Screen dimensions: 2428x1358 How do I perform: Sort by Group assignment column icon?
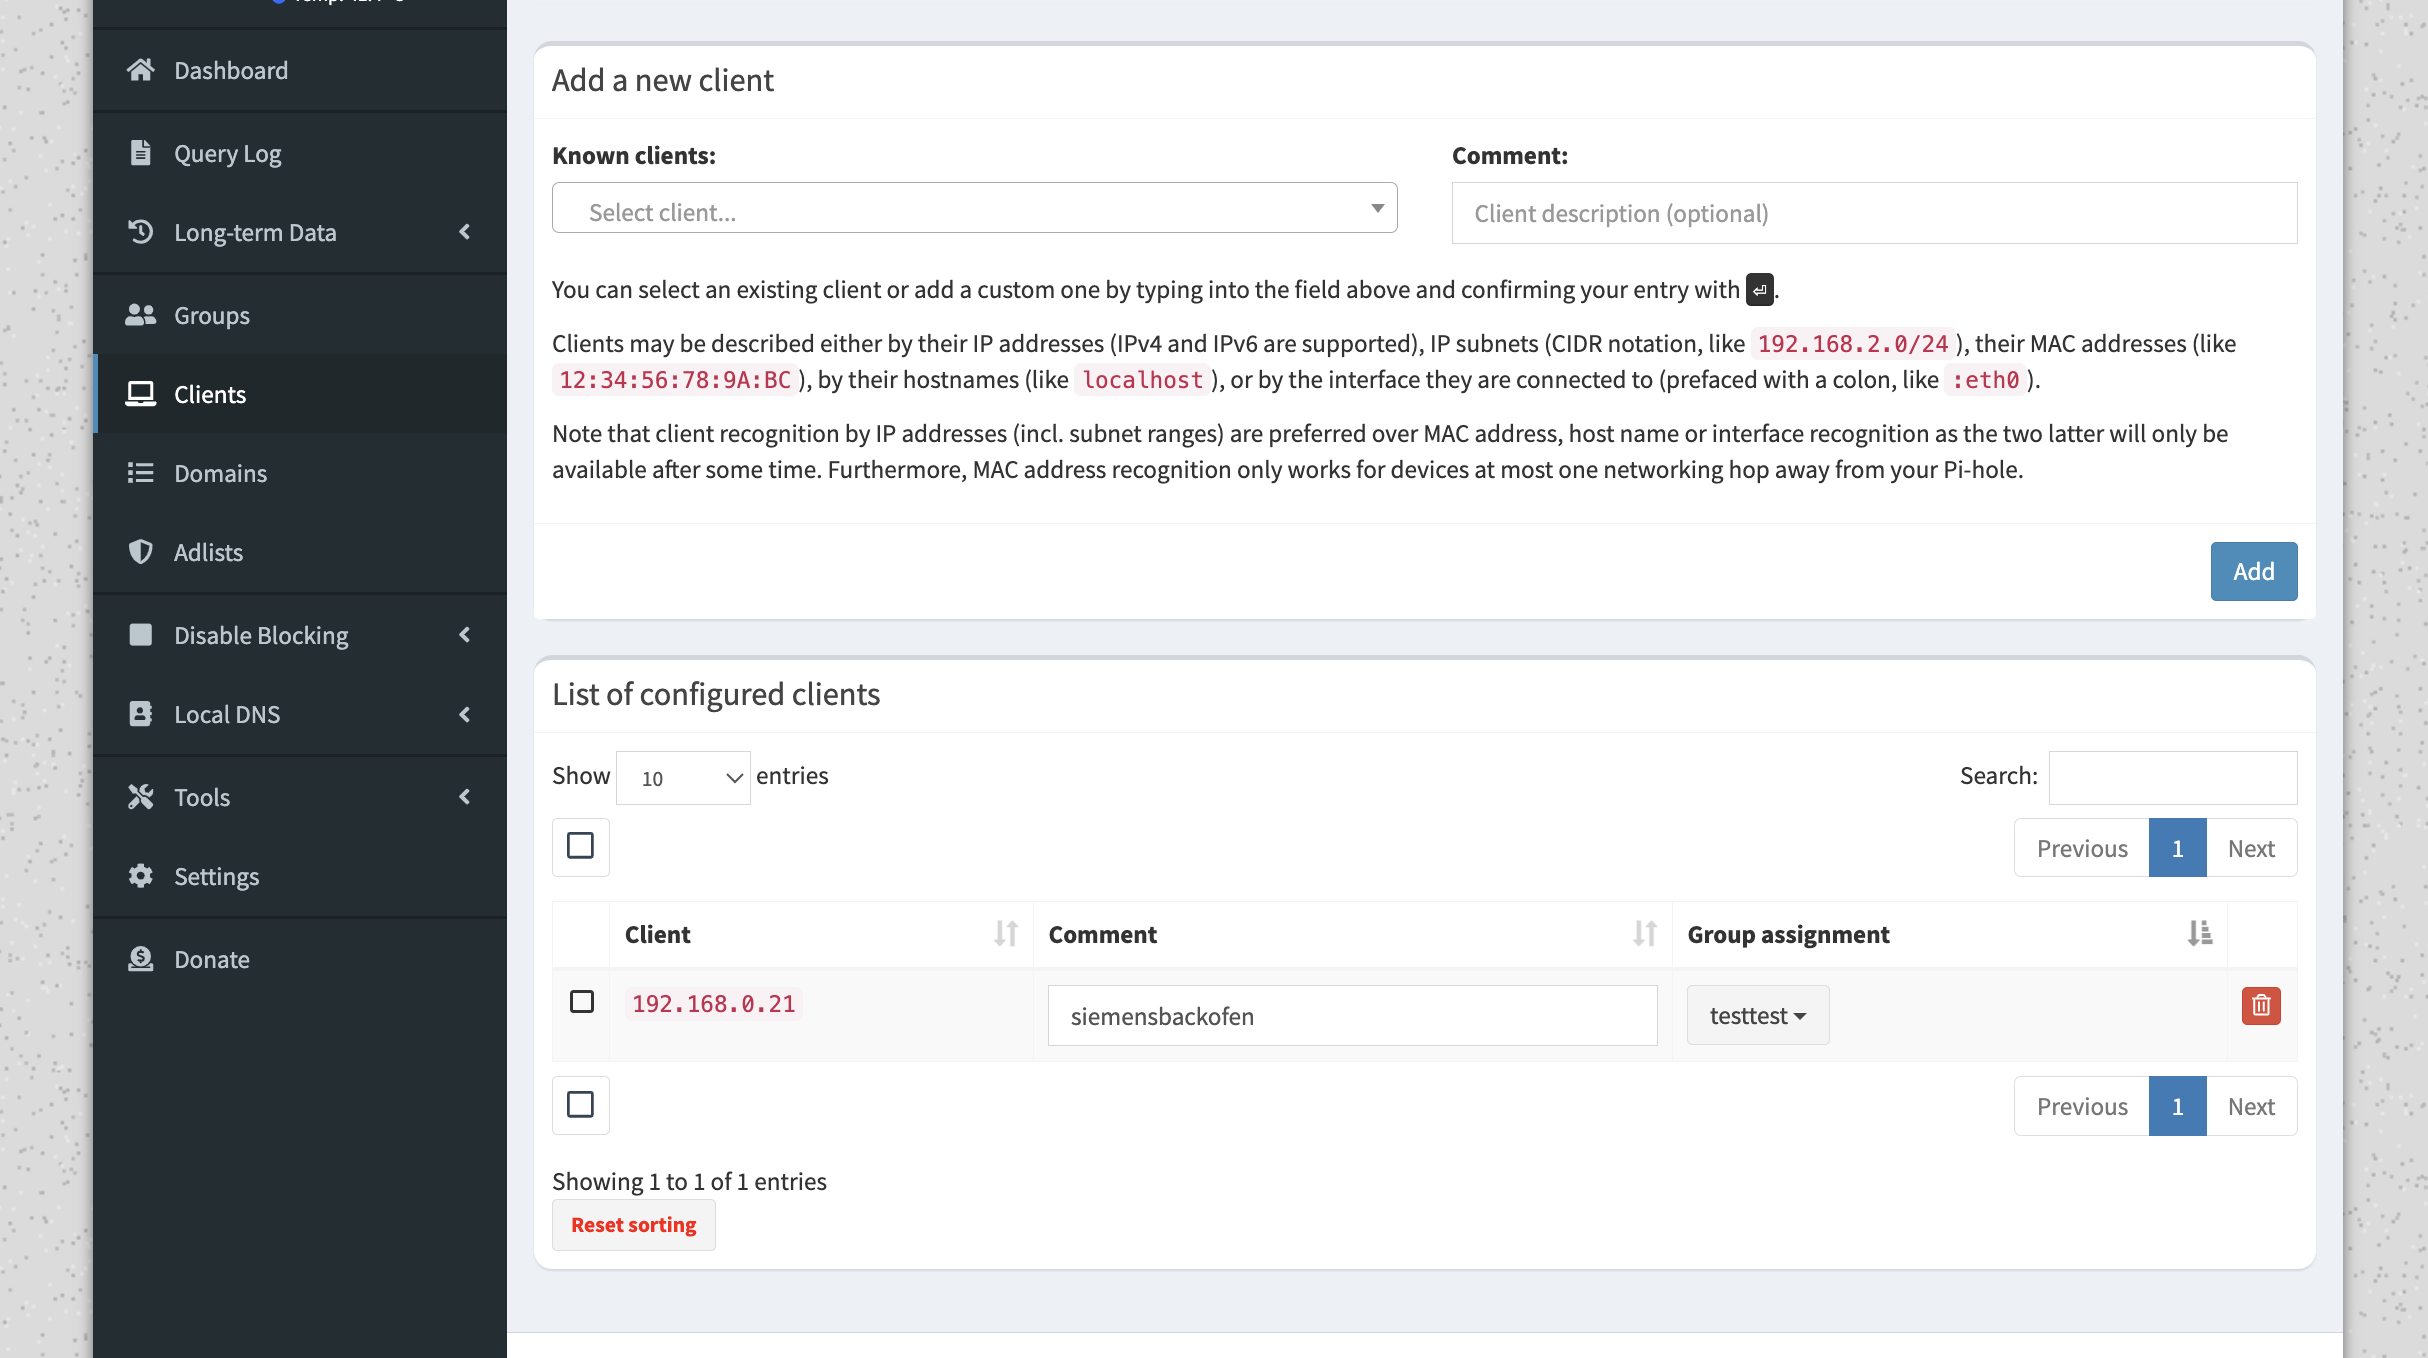2200,934
